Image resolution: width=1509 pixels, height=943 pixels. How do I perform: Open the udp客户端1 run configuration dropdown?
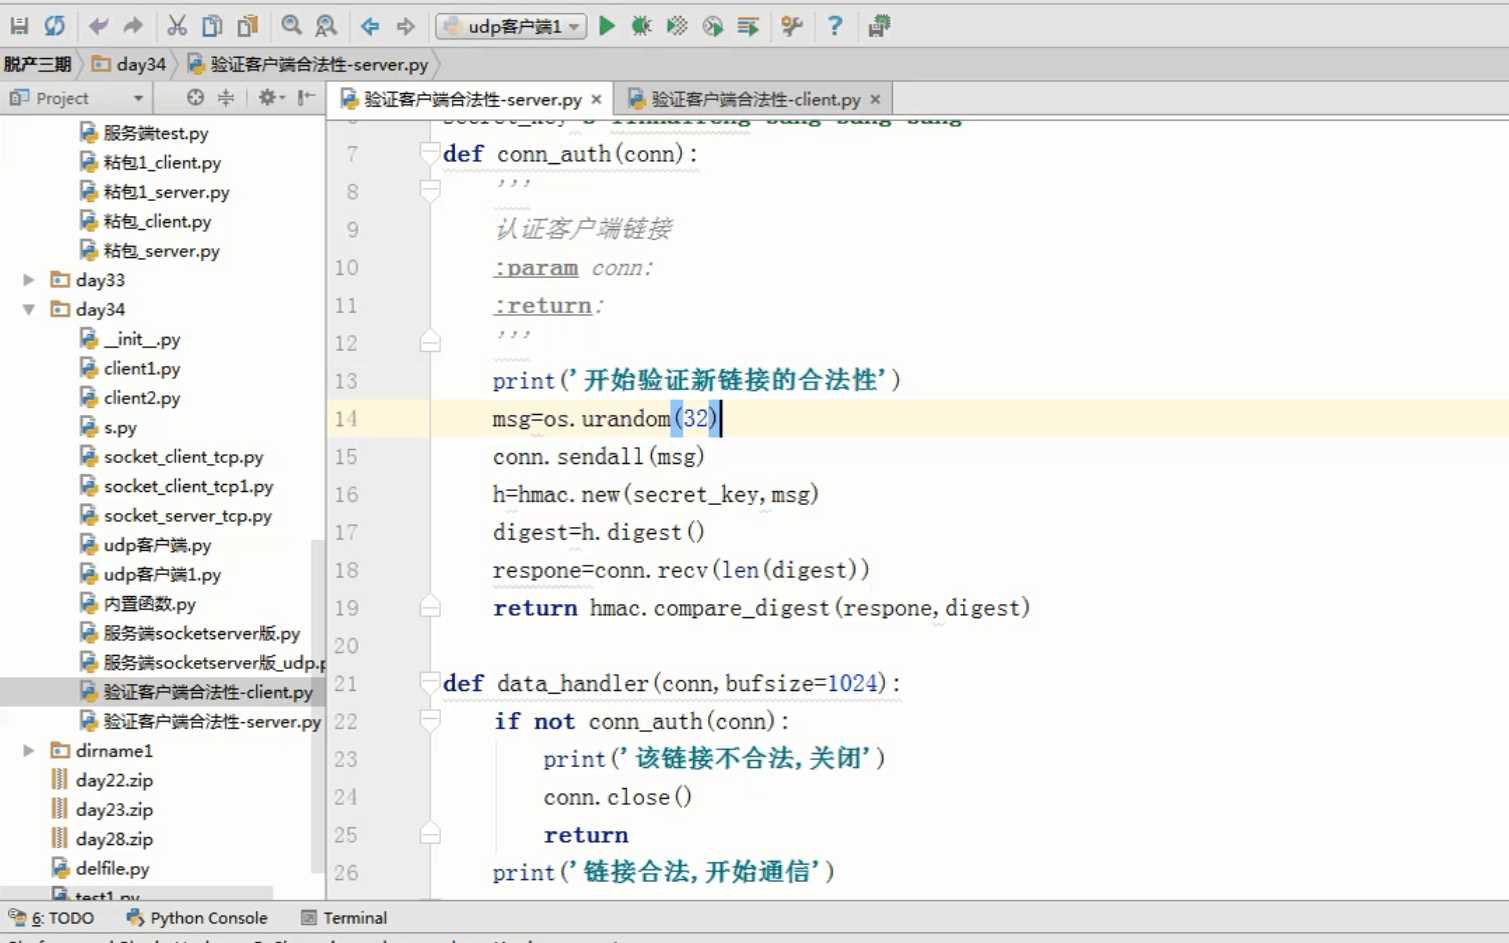[x=511, y=26]
